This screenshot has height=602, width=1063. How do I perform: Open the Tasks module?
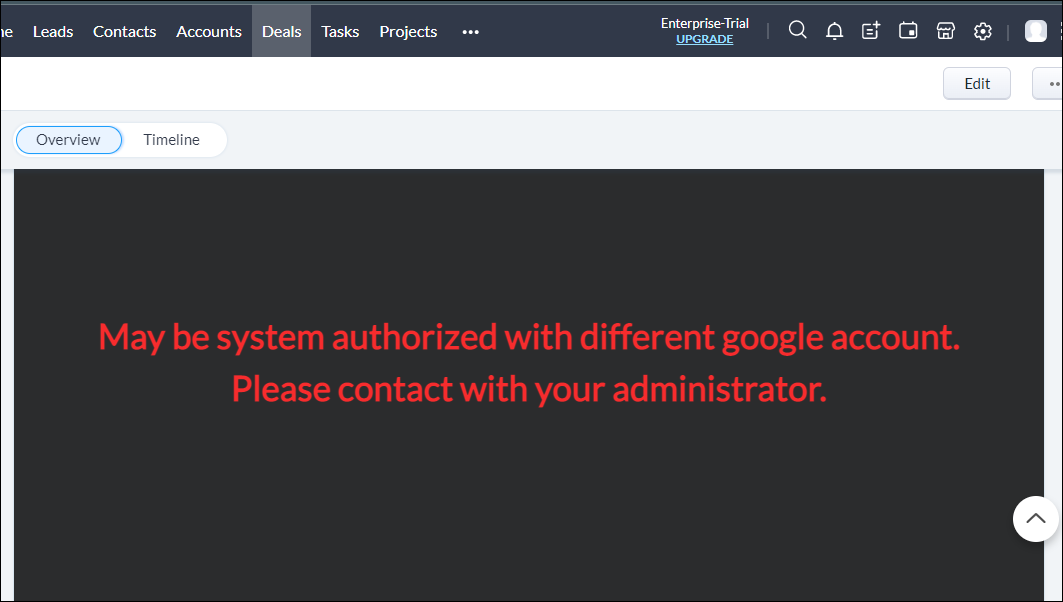tap(340, 31)
